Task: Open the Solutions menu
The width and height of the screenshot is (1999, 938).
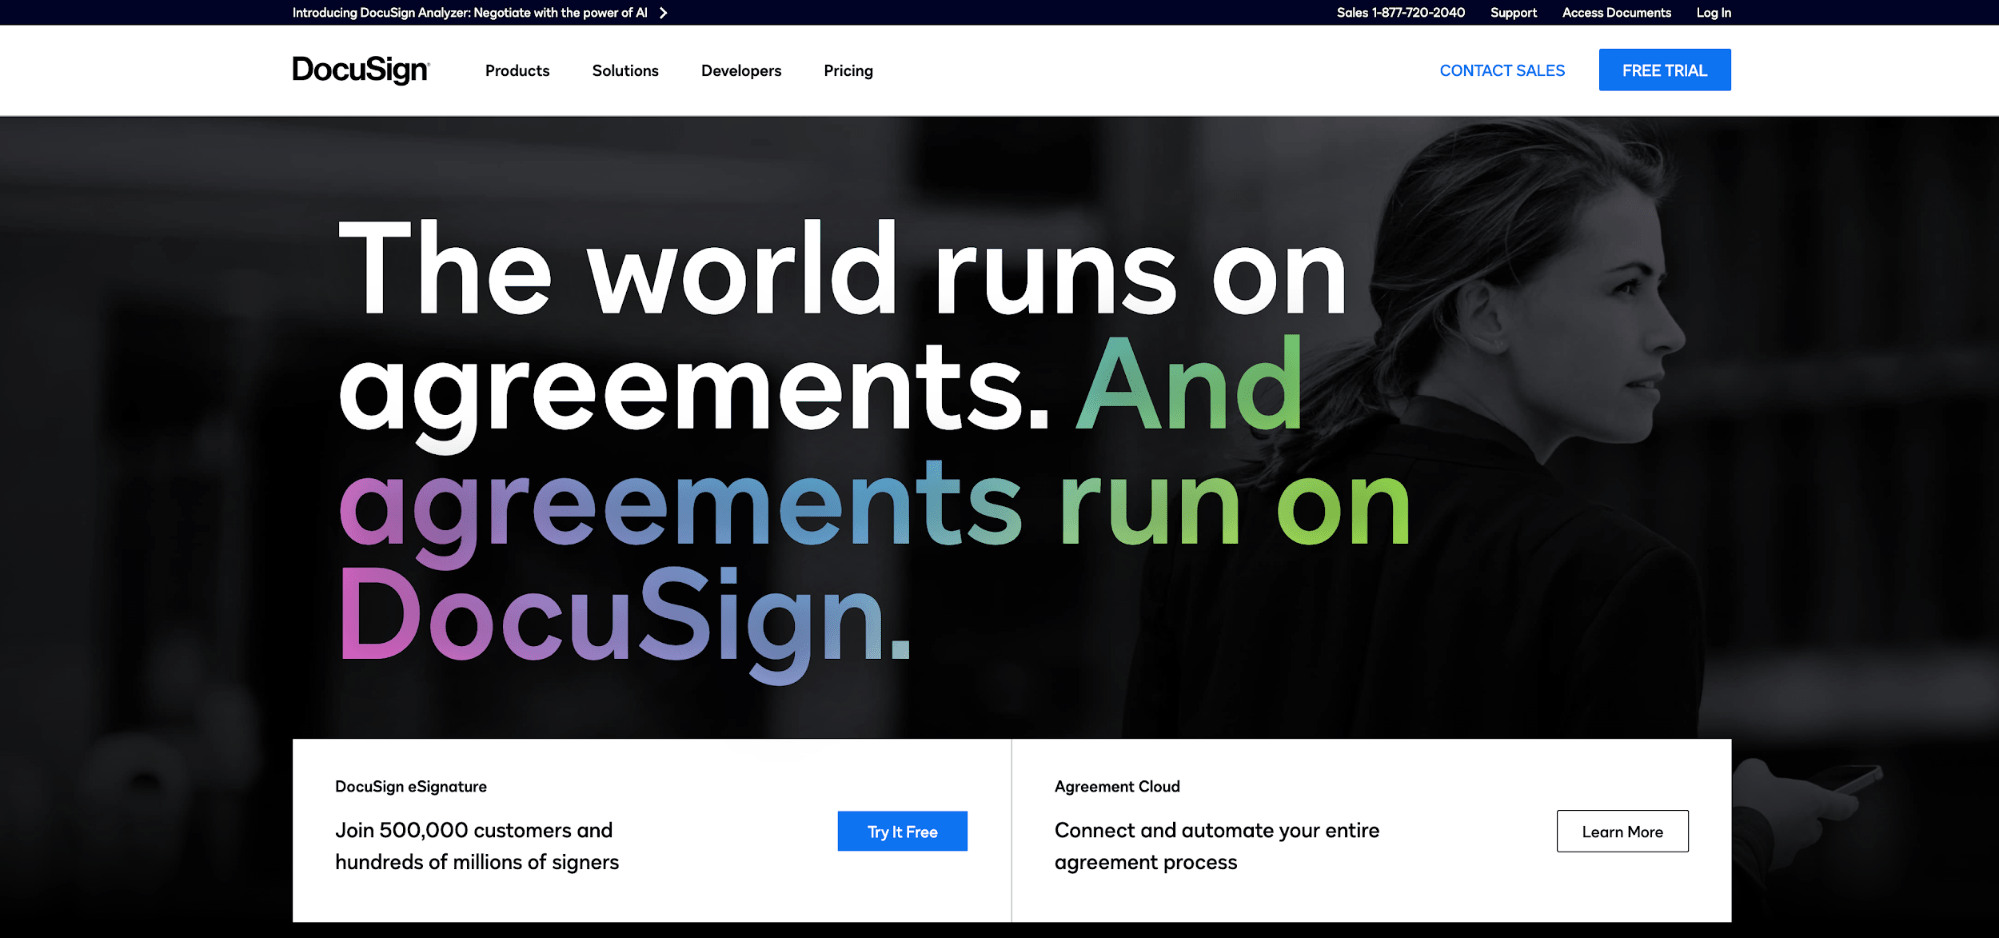Action: click(x=625, y=71)
